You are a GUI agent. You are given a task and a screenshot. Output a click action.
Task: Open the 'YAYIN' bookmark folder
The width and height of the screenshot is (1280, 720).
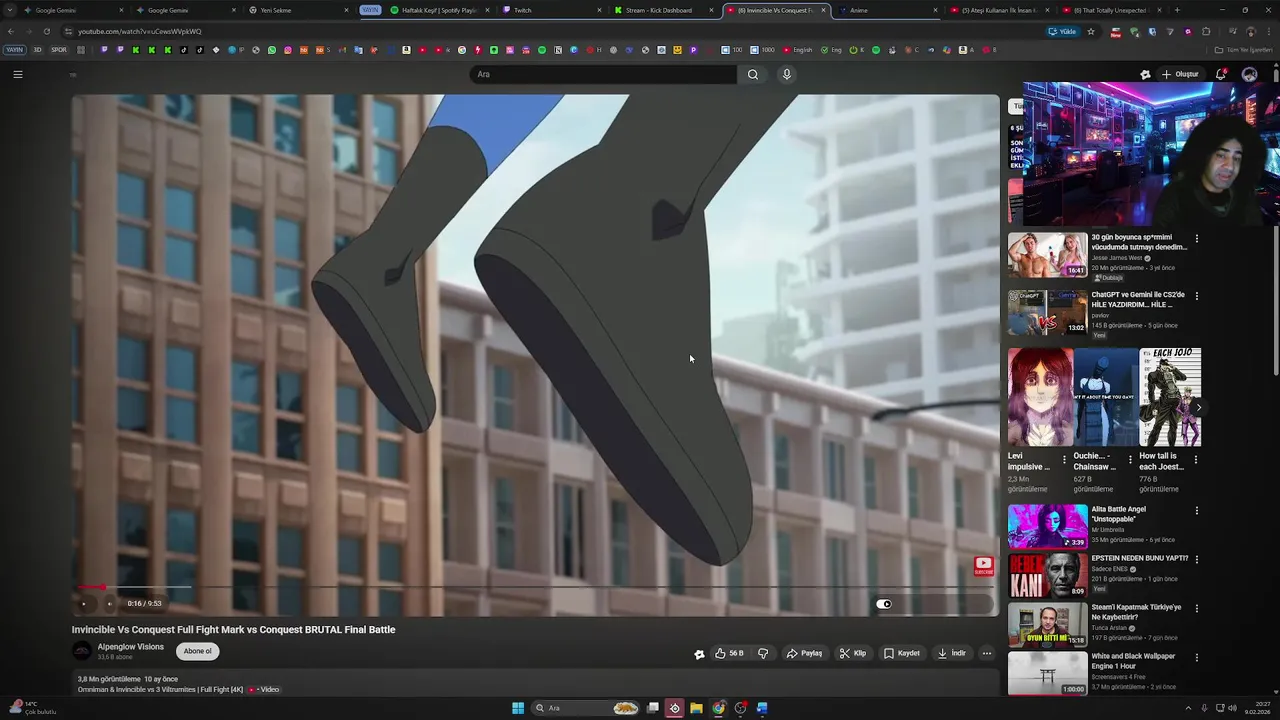pos(14,49)
